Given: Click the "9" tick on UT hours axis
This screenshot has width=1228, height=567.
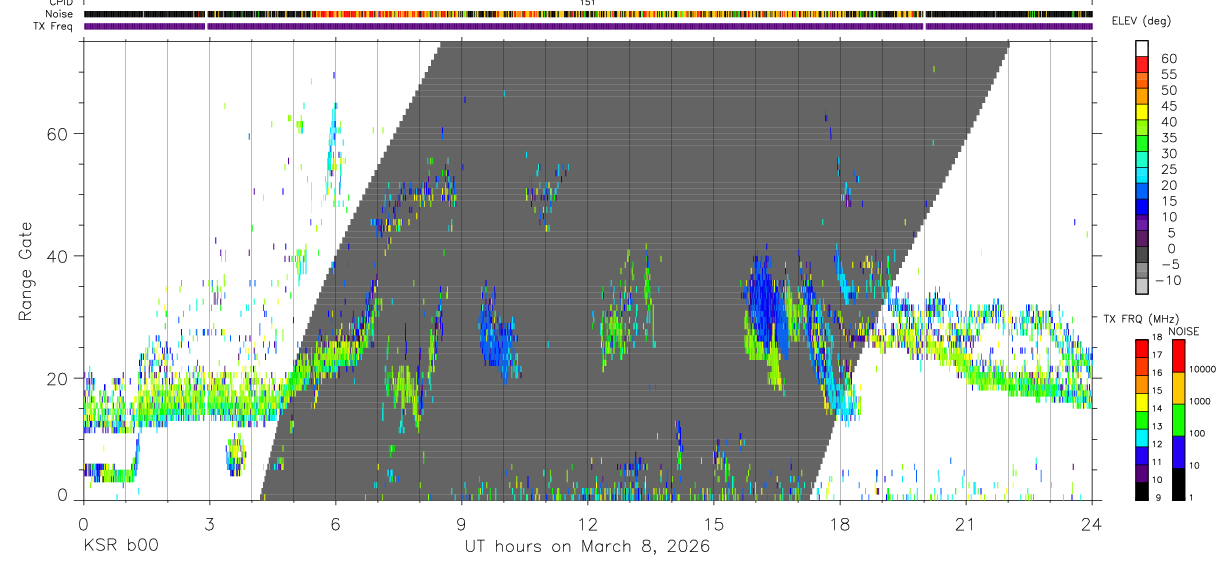Looking at the screenshot, I should point(461,524).
